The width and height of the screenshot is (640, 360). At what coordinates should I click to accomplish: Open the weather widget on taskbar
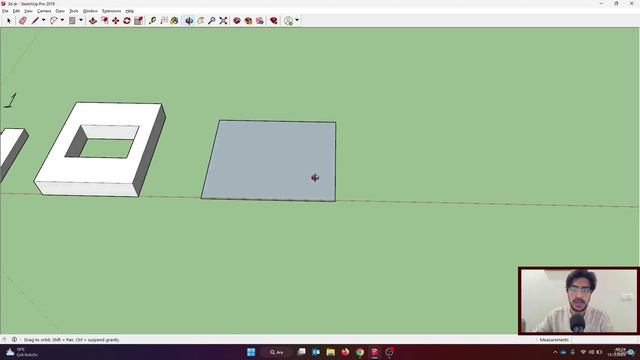(21, 352)
